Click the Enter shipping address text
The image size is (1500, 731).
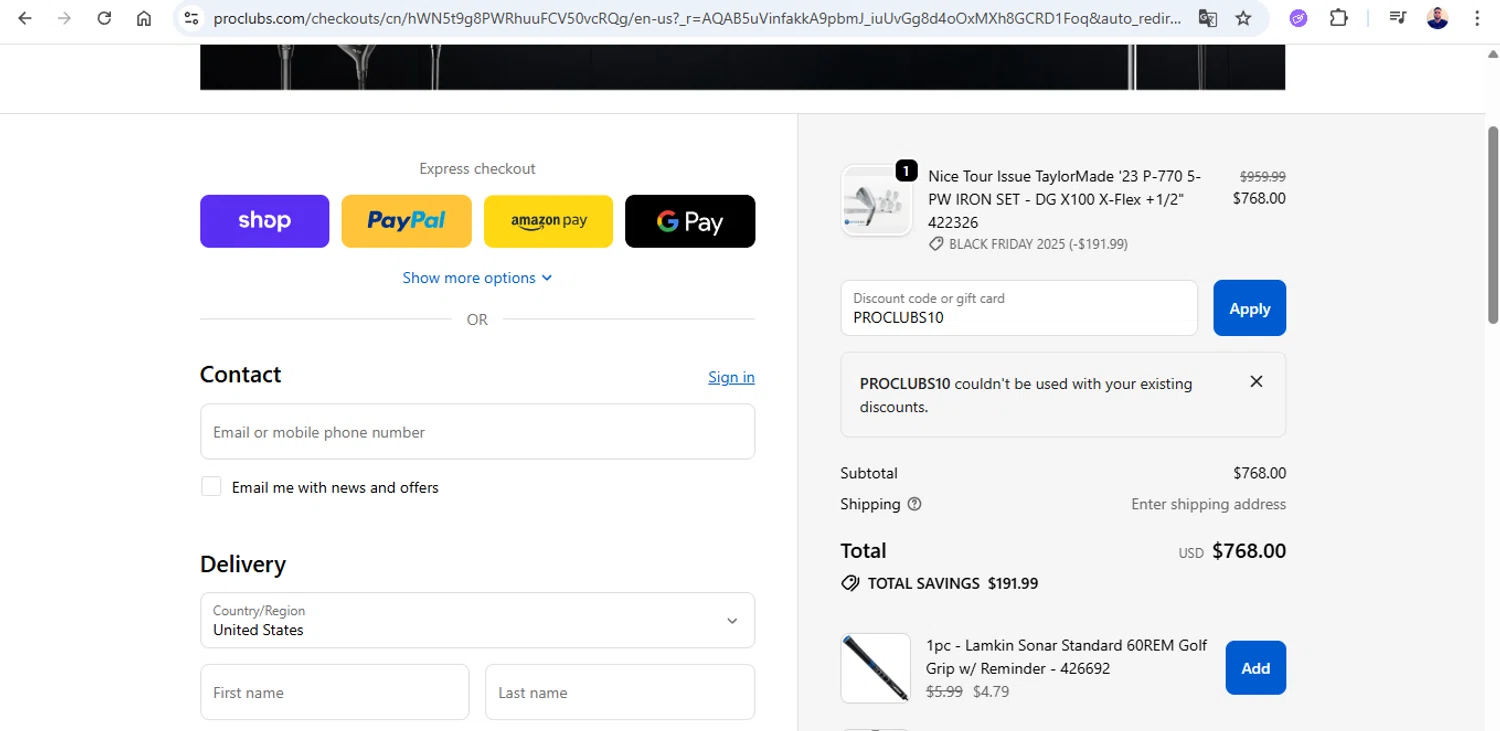(1208, 504)
